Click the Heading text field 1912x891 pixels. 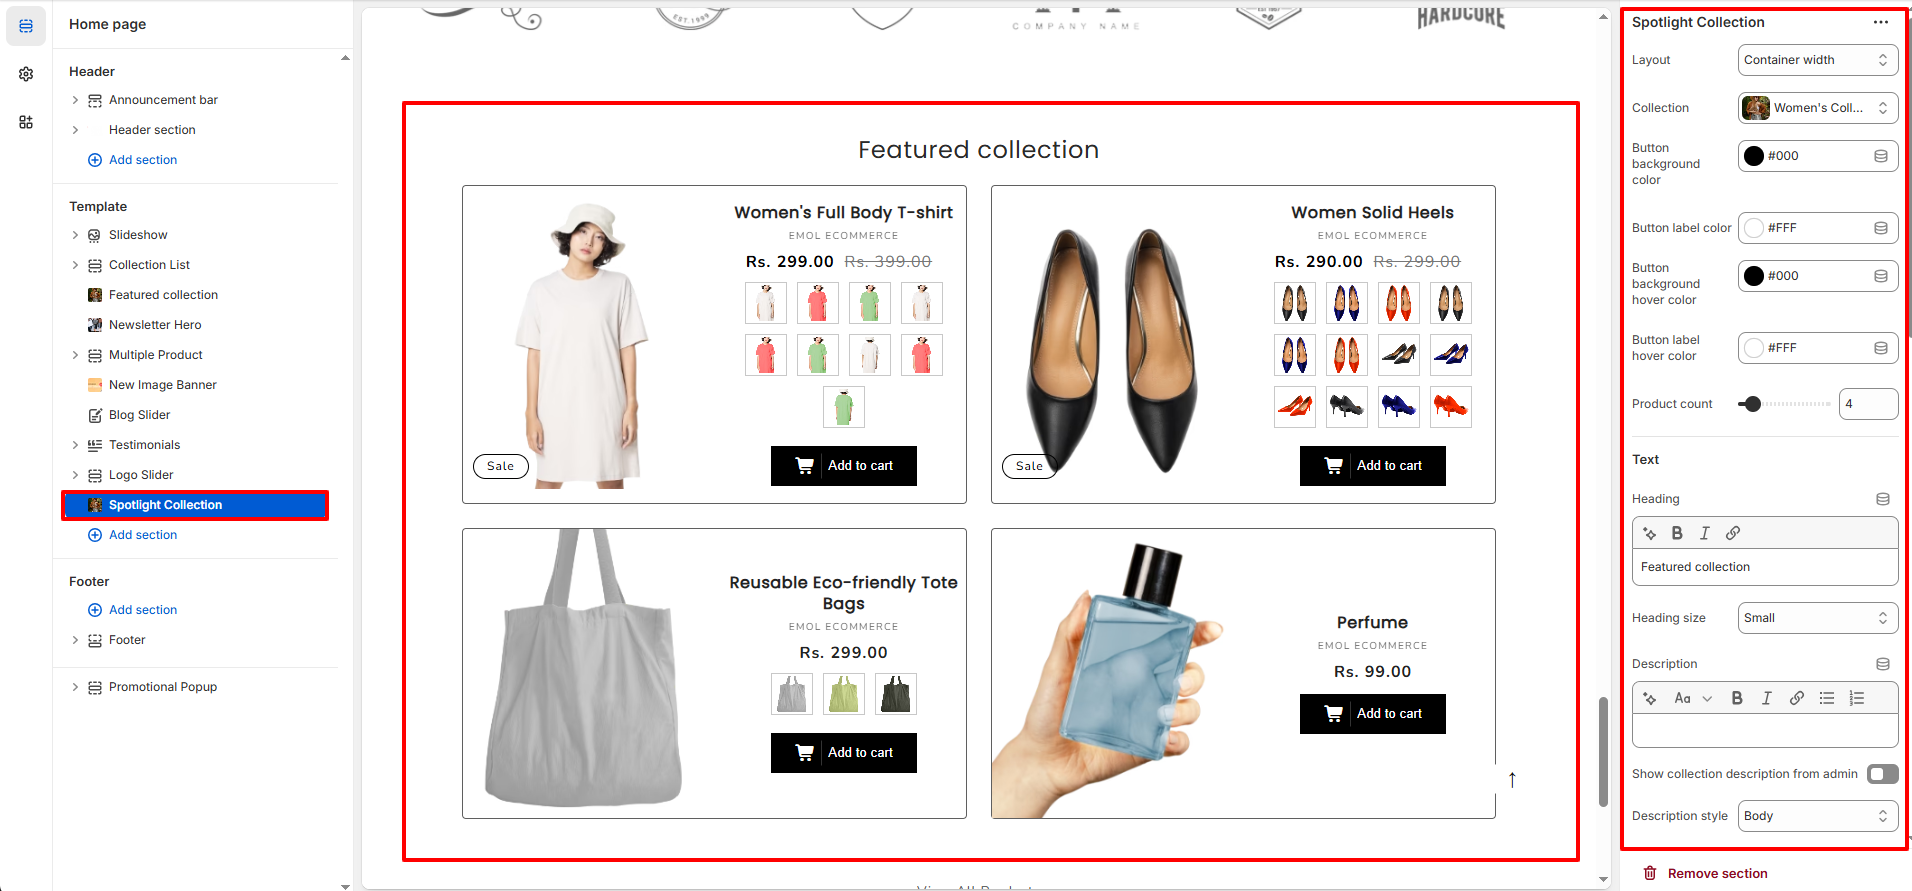(1765, 567)
